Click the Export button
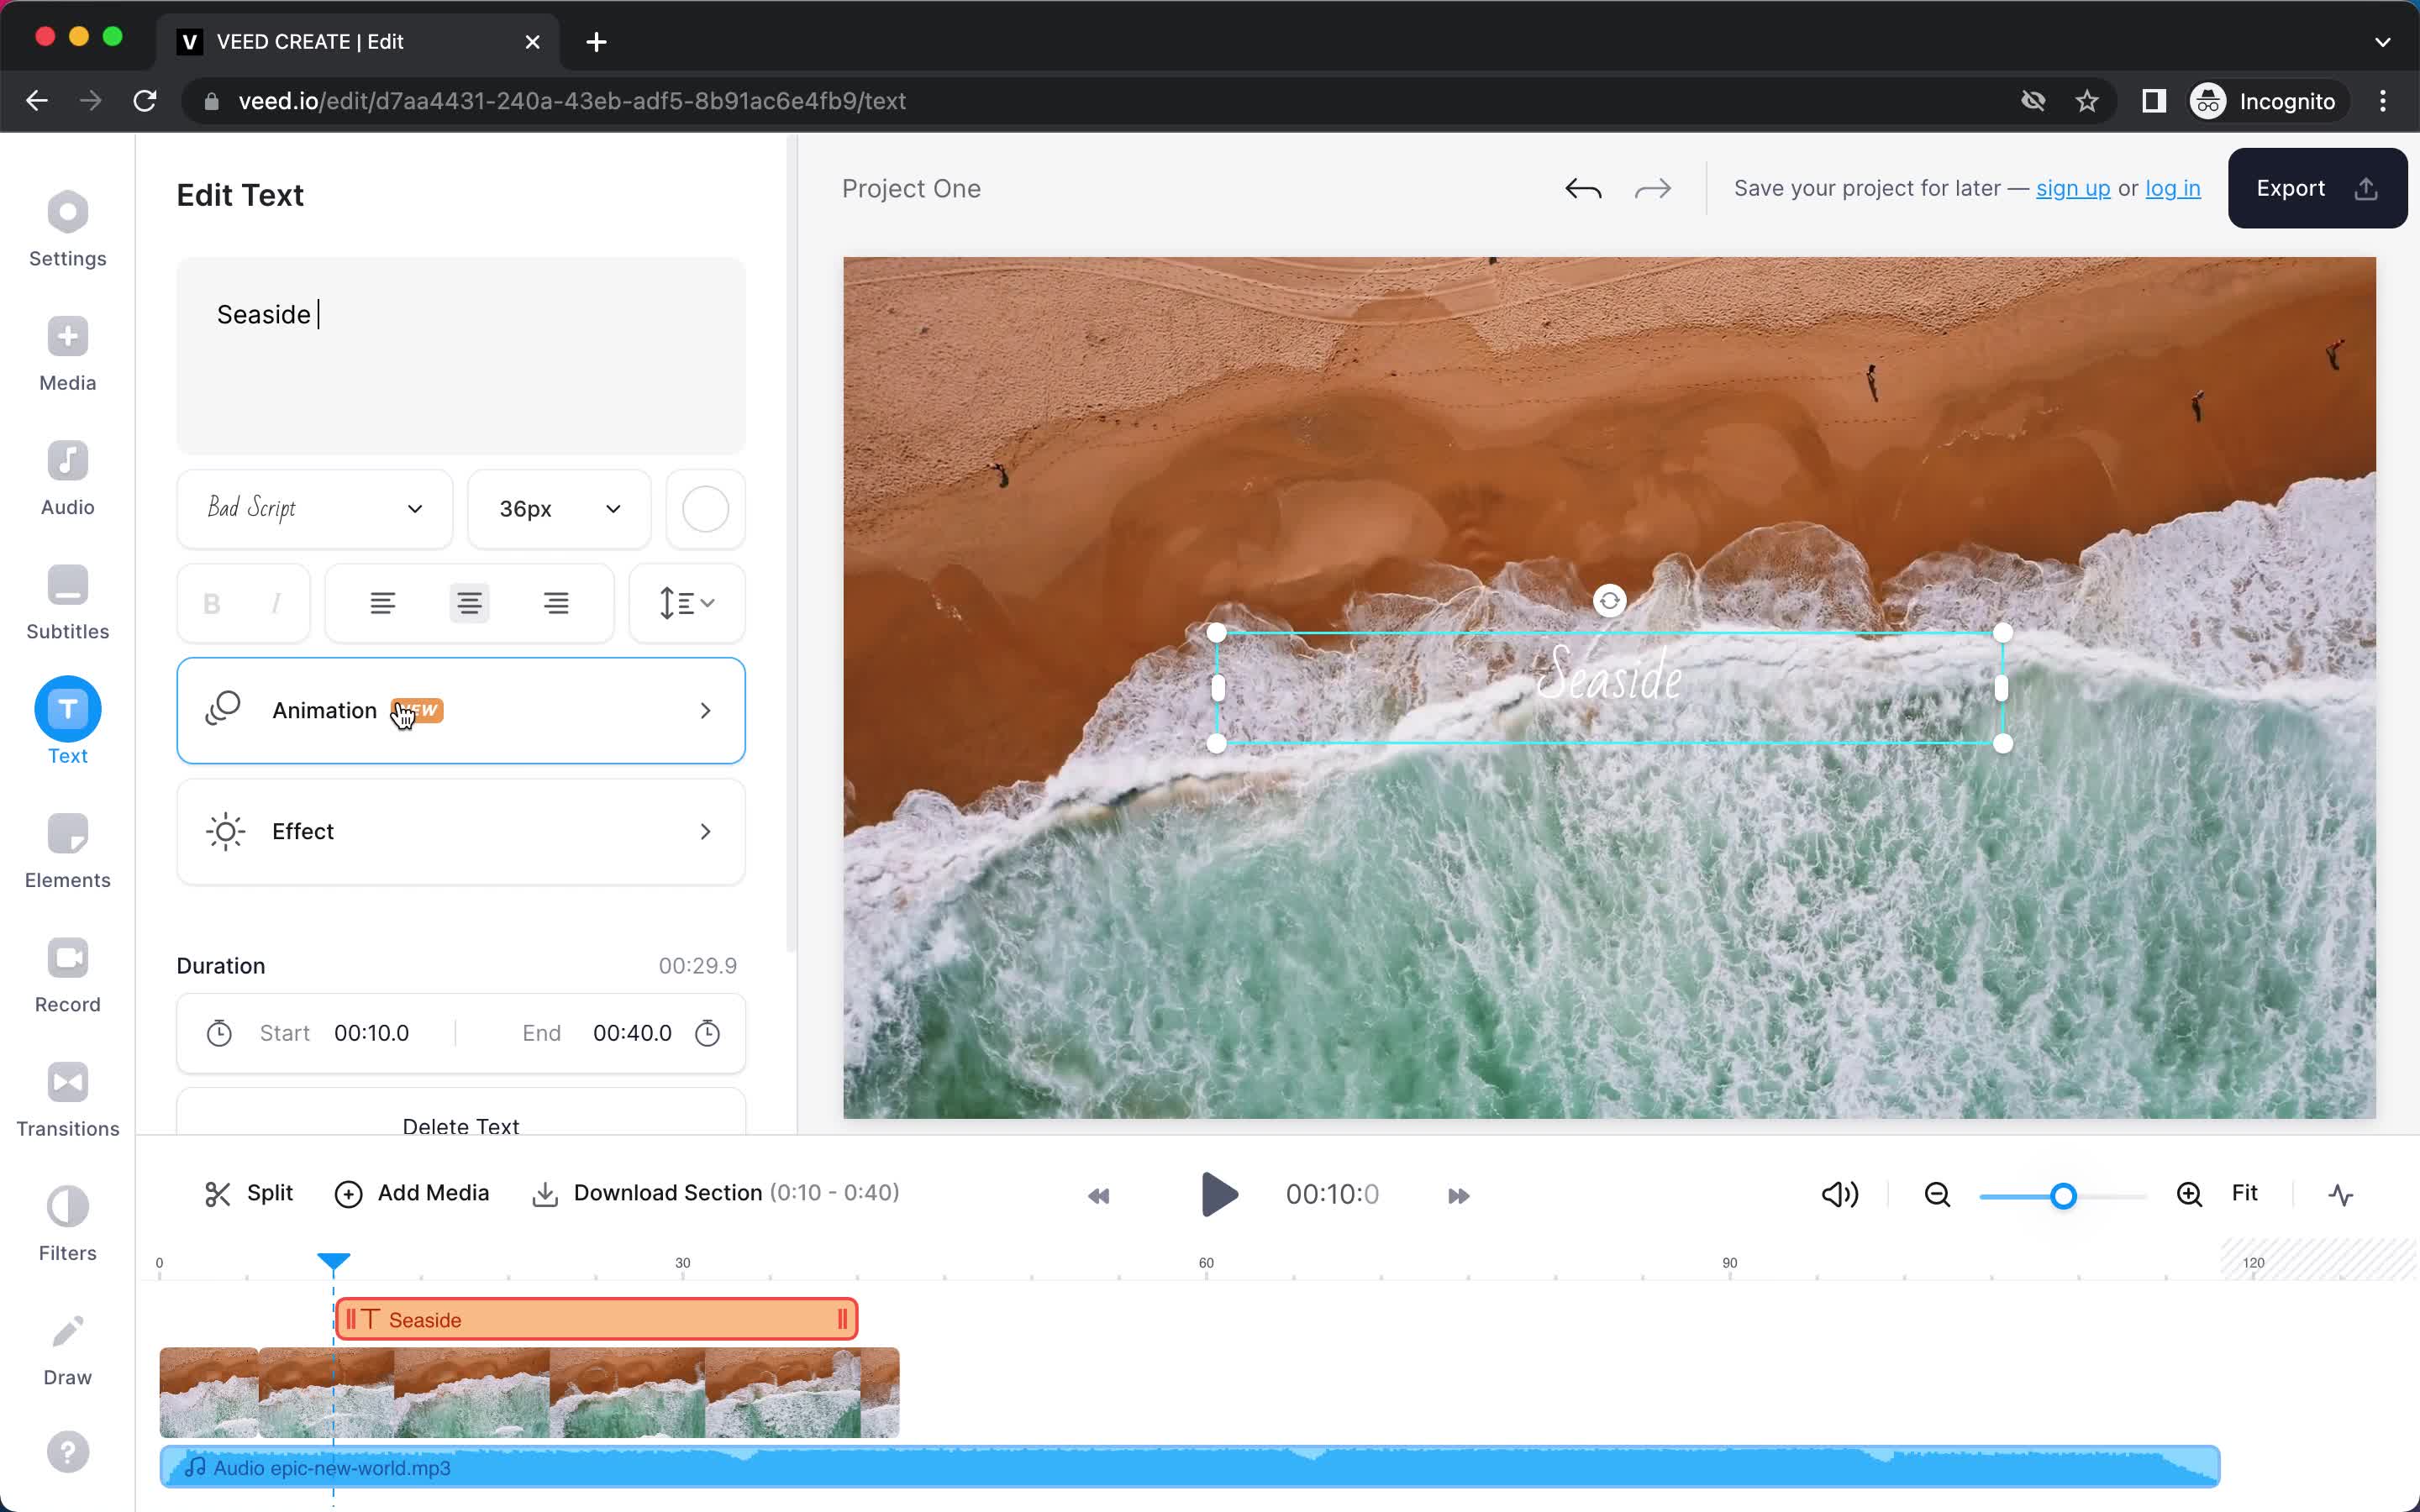 (2317, 188)
